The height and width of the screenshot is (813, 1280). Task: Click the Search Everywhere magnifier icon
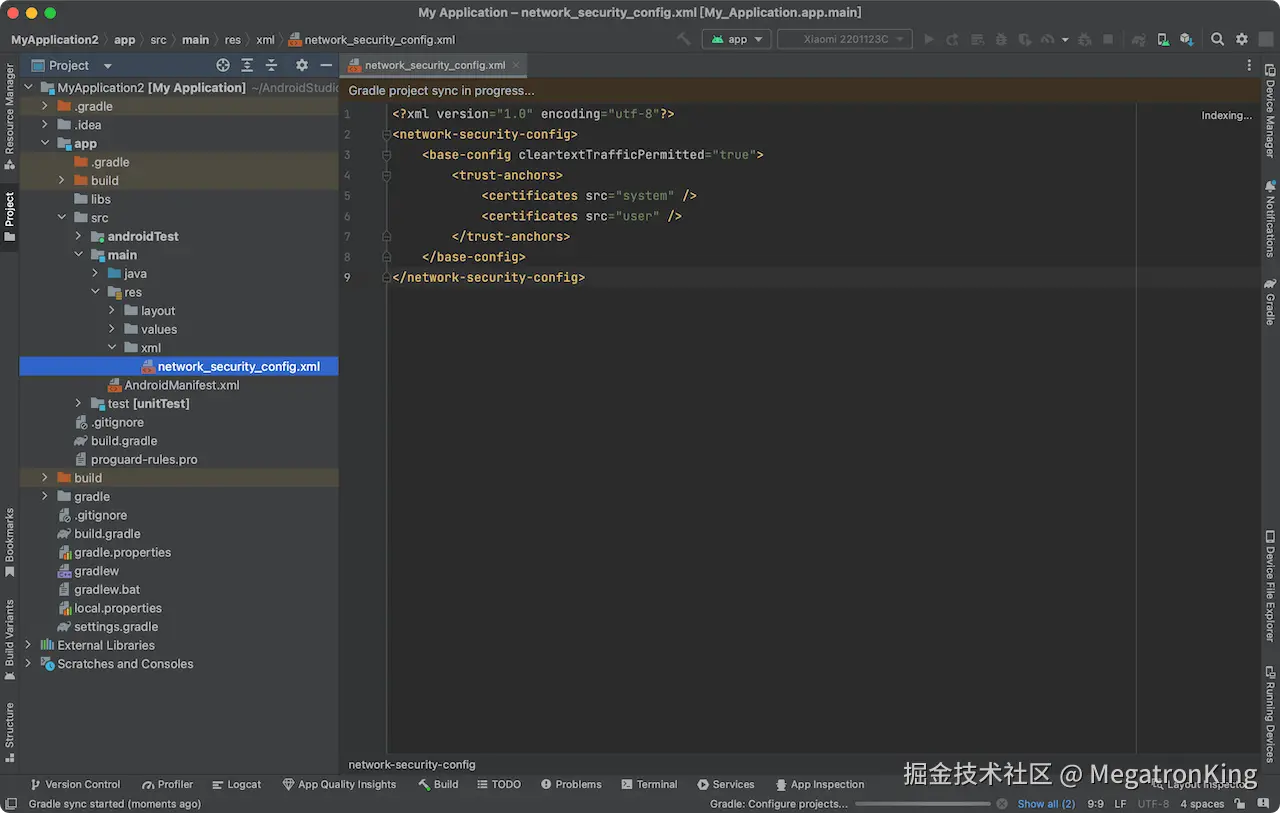tap(1217, 40)
